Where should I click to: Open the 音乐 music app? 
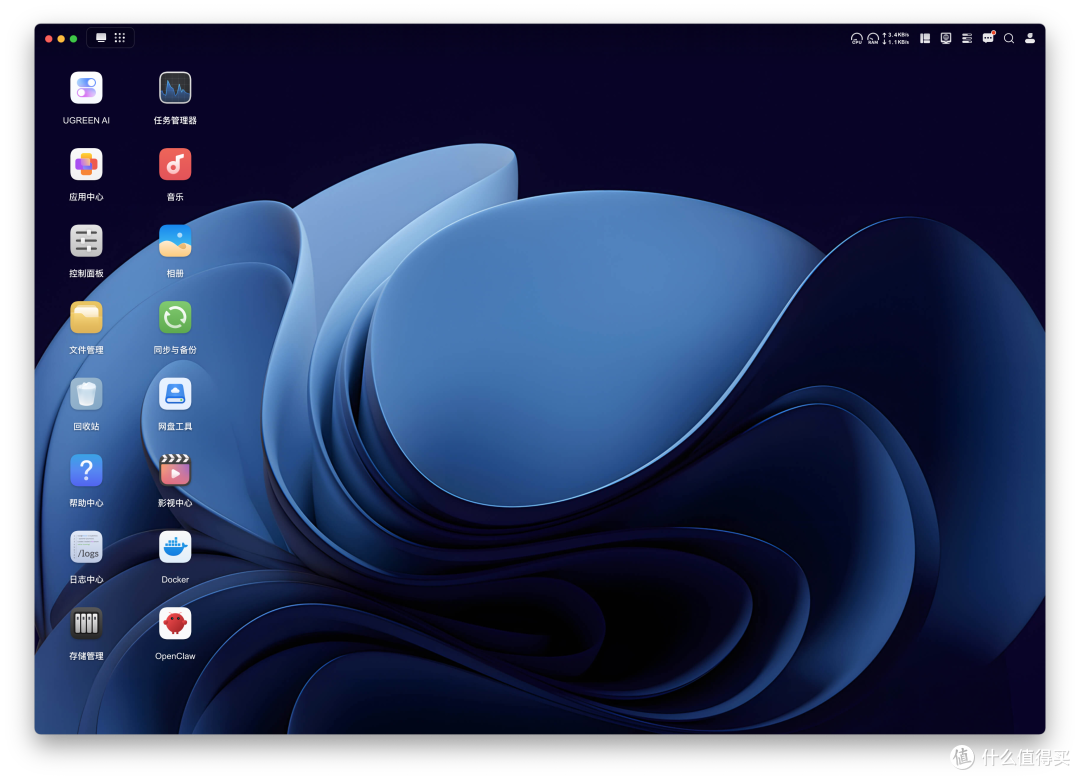point(175,165)
